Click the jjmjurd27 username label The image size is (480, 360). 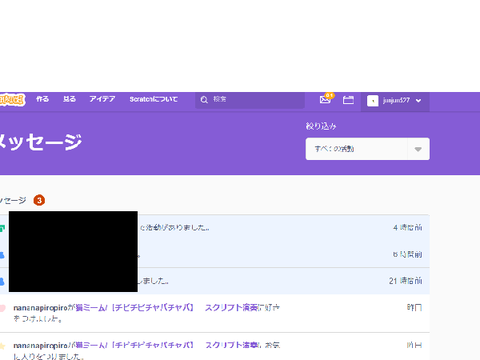[x=396, y=100]
